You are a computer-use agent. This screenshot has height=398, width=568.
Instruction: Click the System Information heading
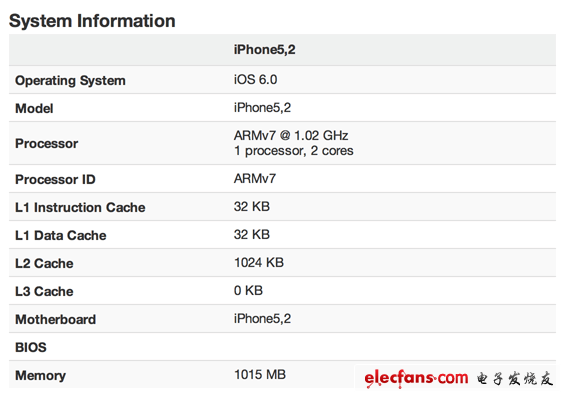[92, 21]
